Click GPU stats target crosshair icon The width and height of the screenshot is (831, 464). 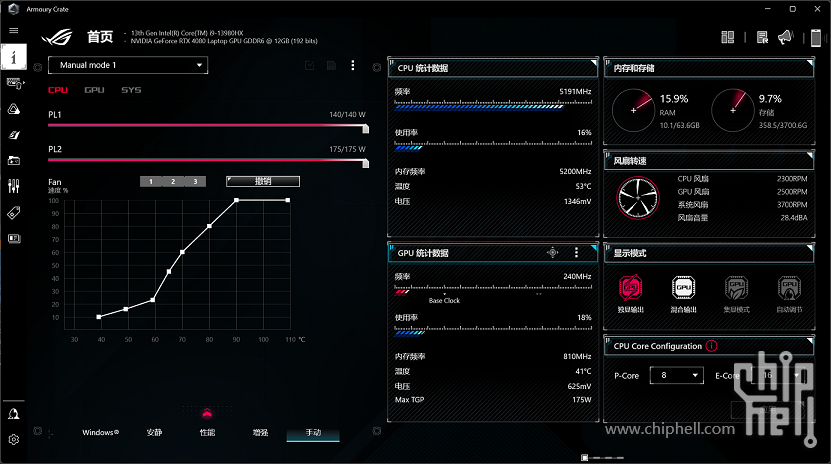tap(552, 253)
